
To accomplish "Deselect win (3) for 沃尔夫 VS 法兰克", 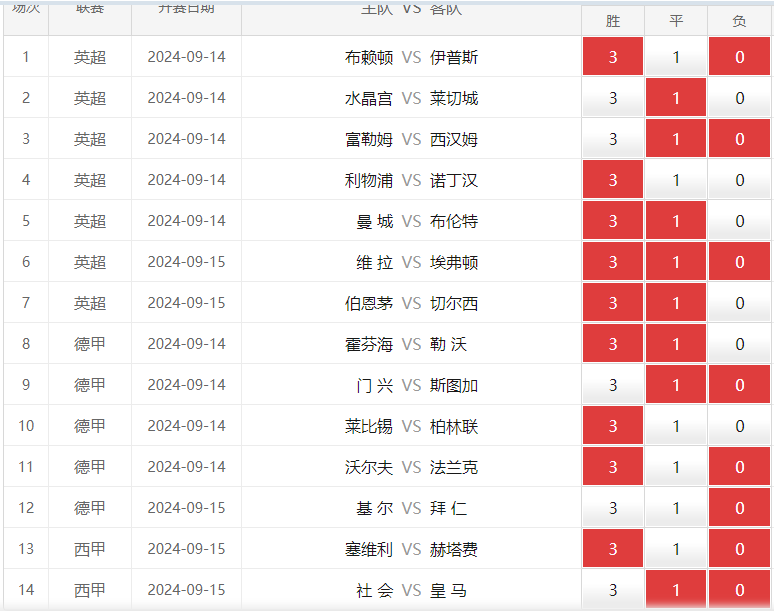I will pos(613,466).
